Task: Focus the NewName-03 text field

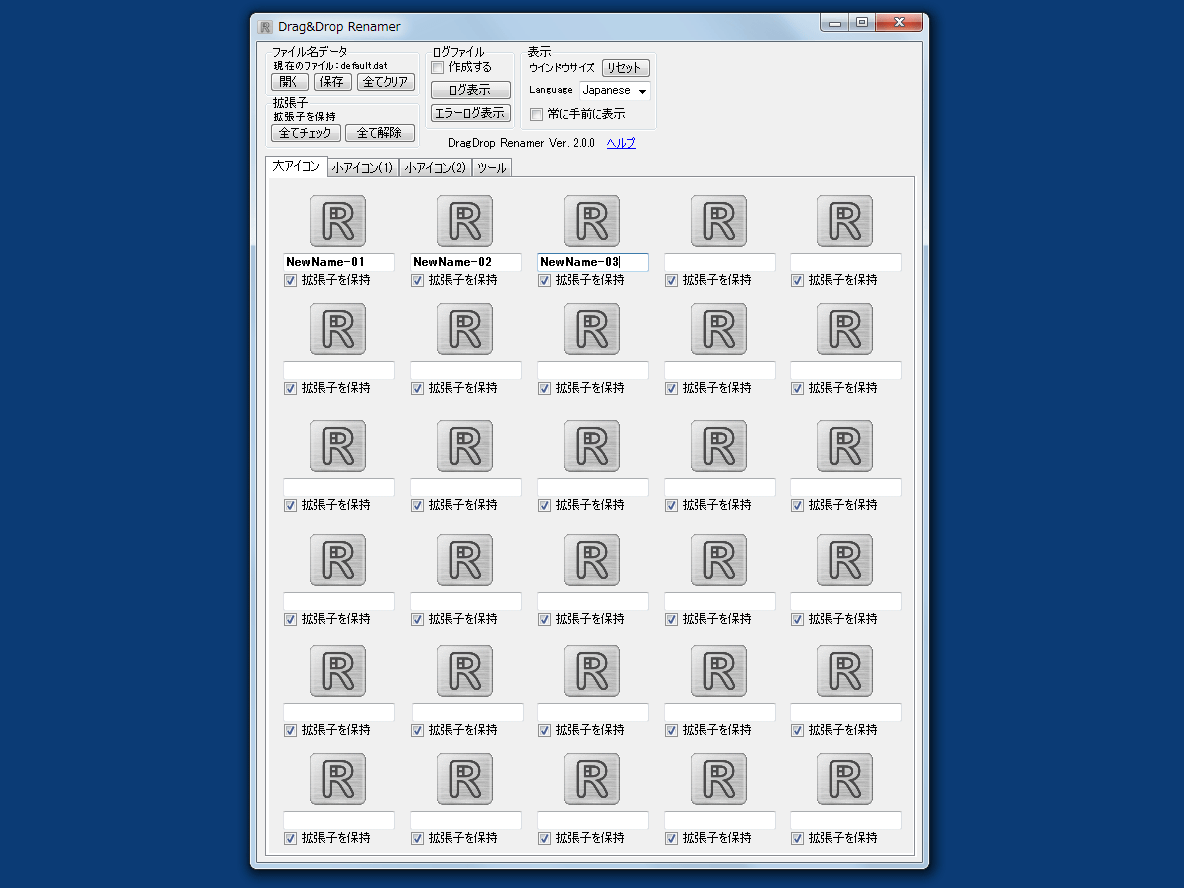Action: pos(592,262)
